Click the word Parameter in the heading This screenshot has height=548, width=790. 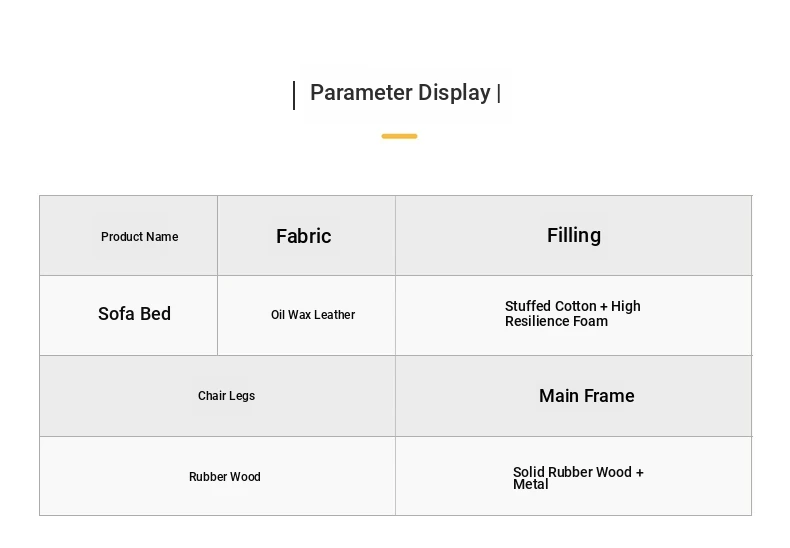[361, 93]
